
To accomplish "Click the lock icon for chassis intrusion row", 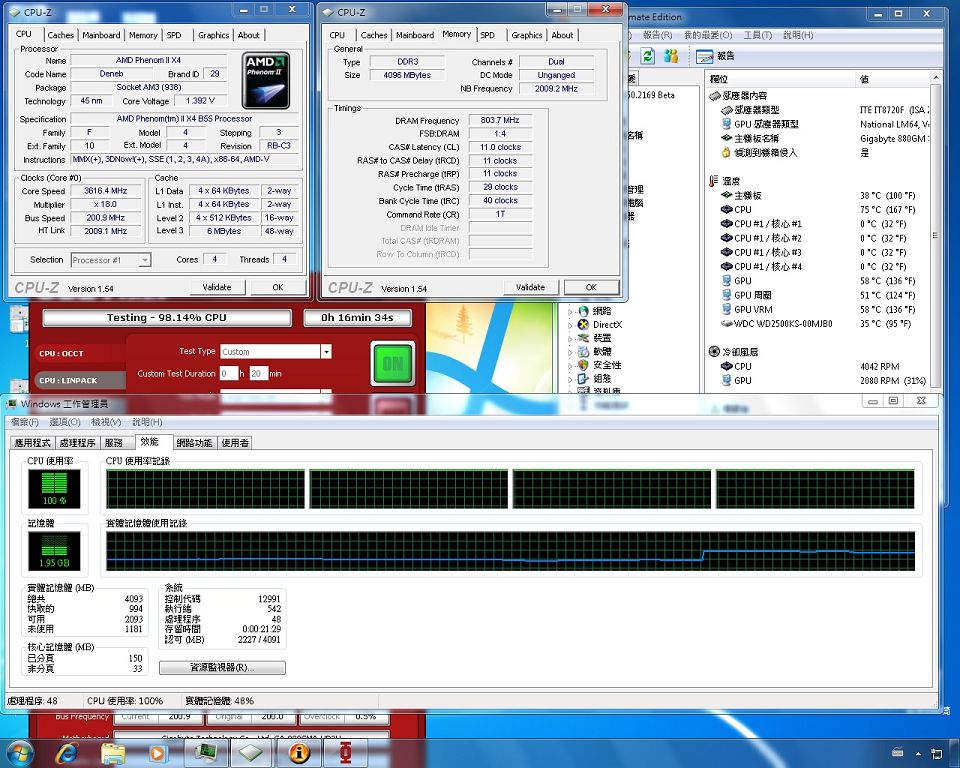I will 726,152.
